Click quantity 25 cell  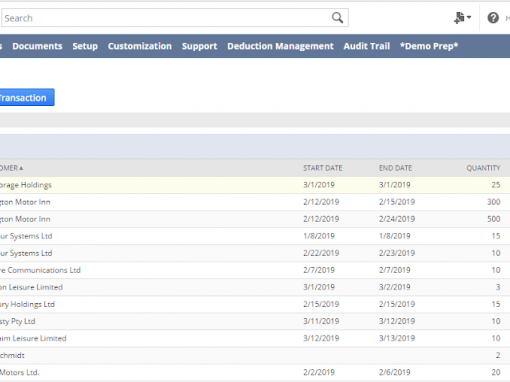pos(496,185)
